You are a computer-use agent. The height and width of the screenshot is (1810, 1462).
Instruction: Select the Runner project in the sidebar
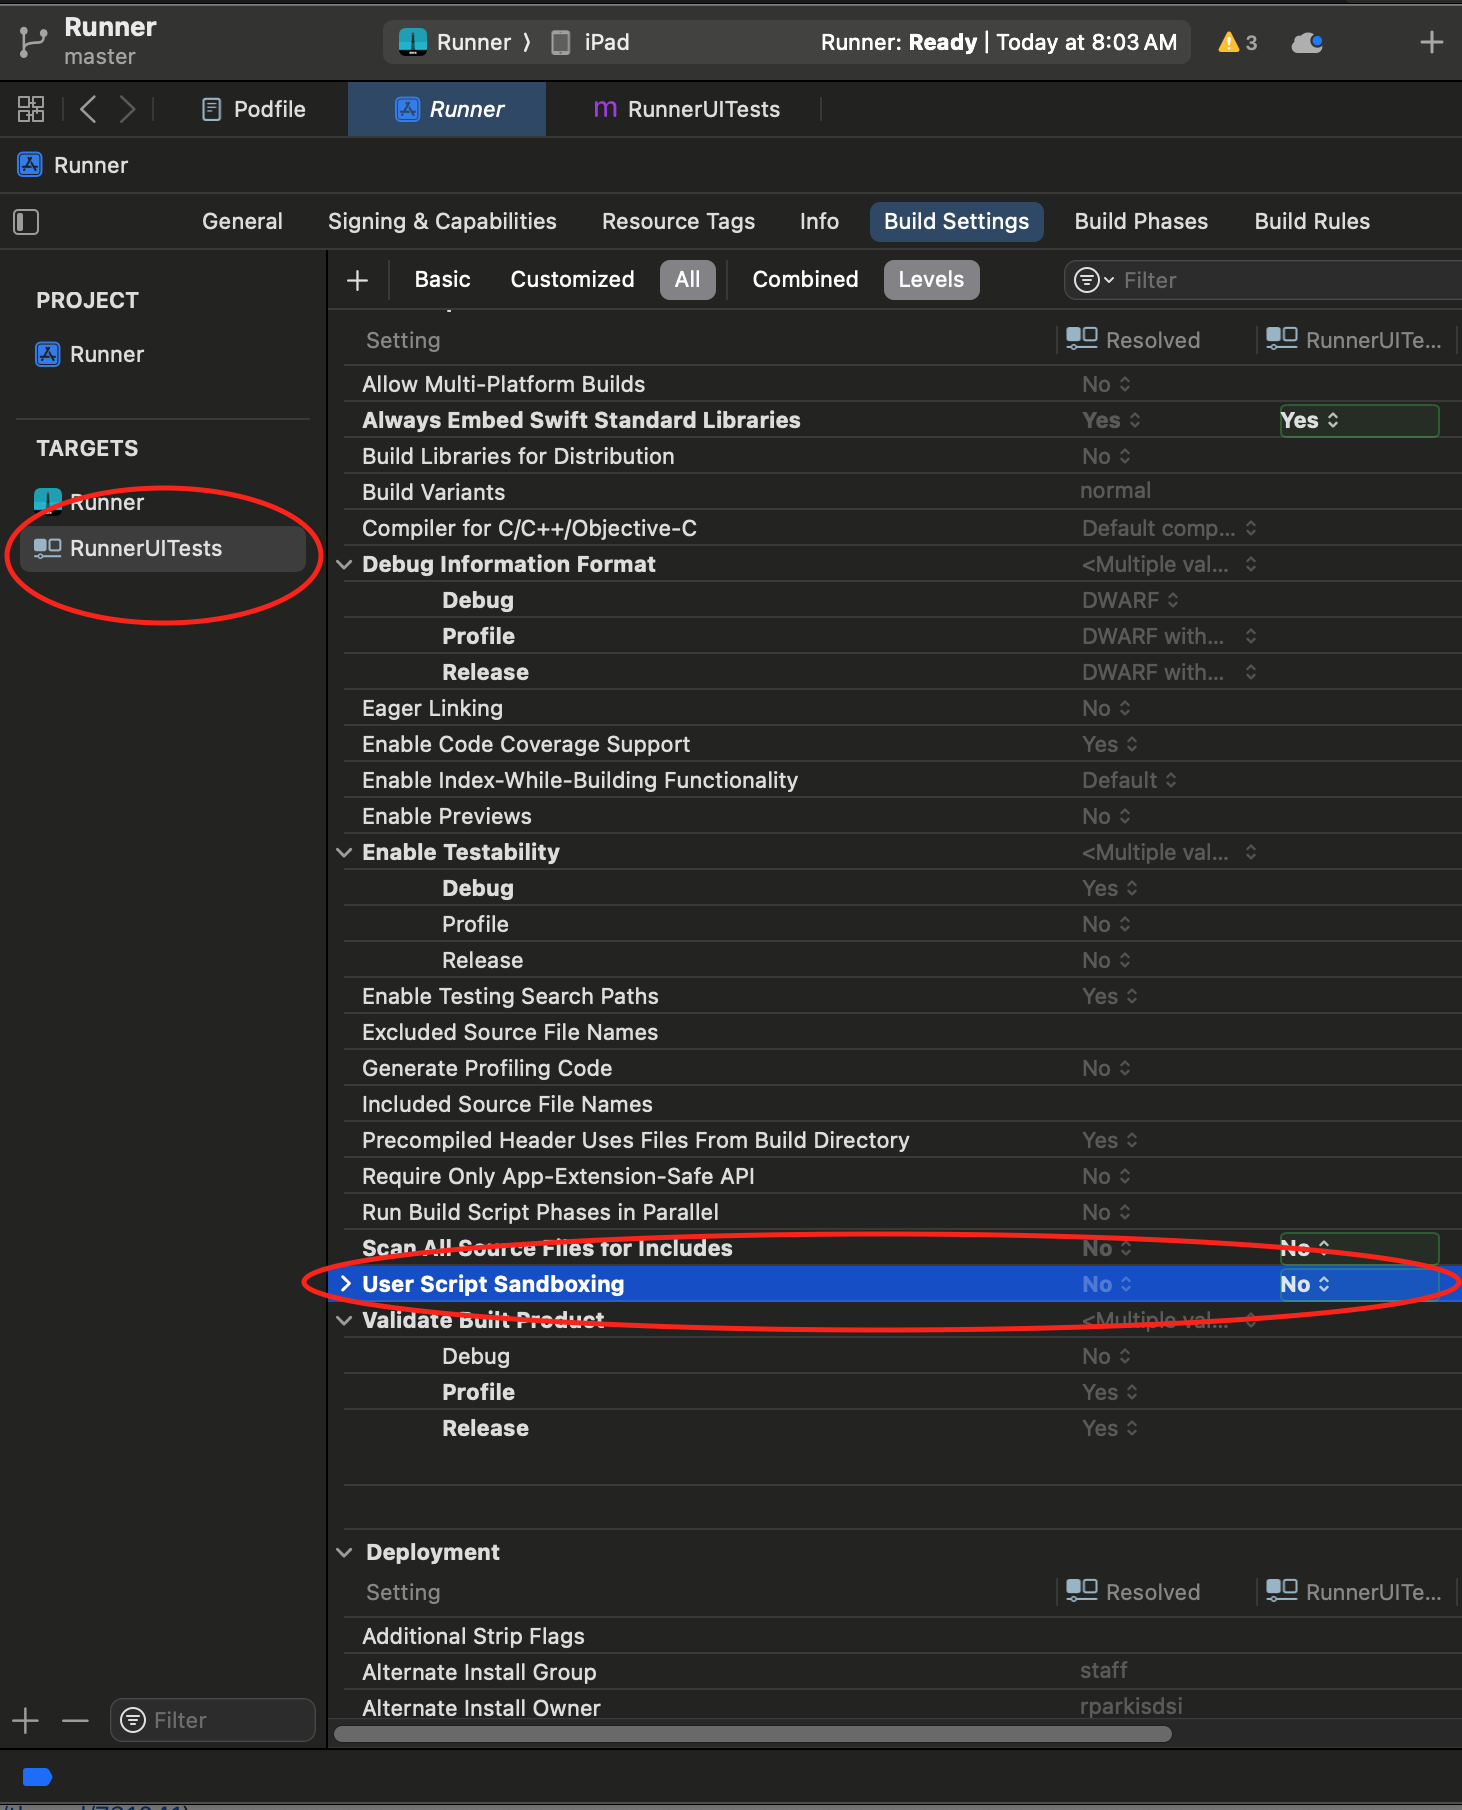90,354
